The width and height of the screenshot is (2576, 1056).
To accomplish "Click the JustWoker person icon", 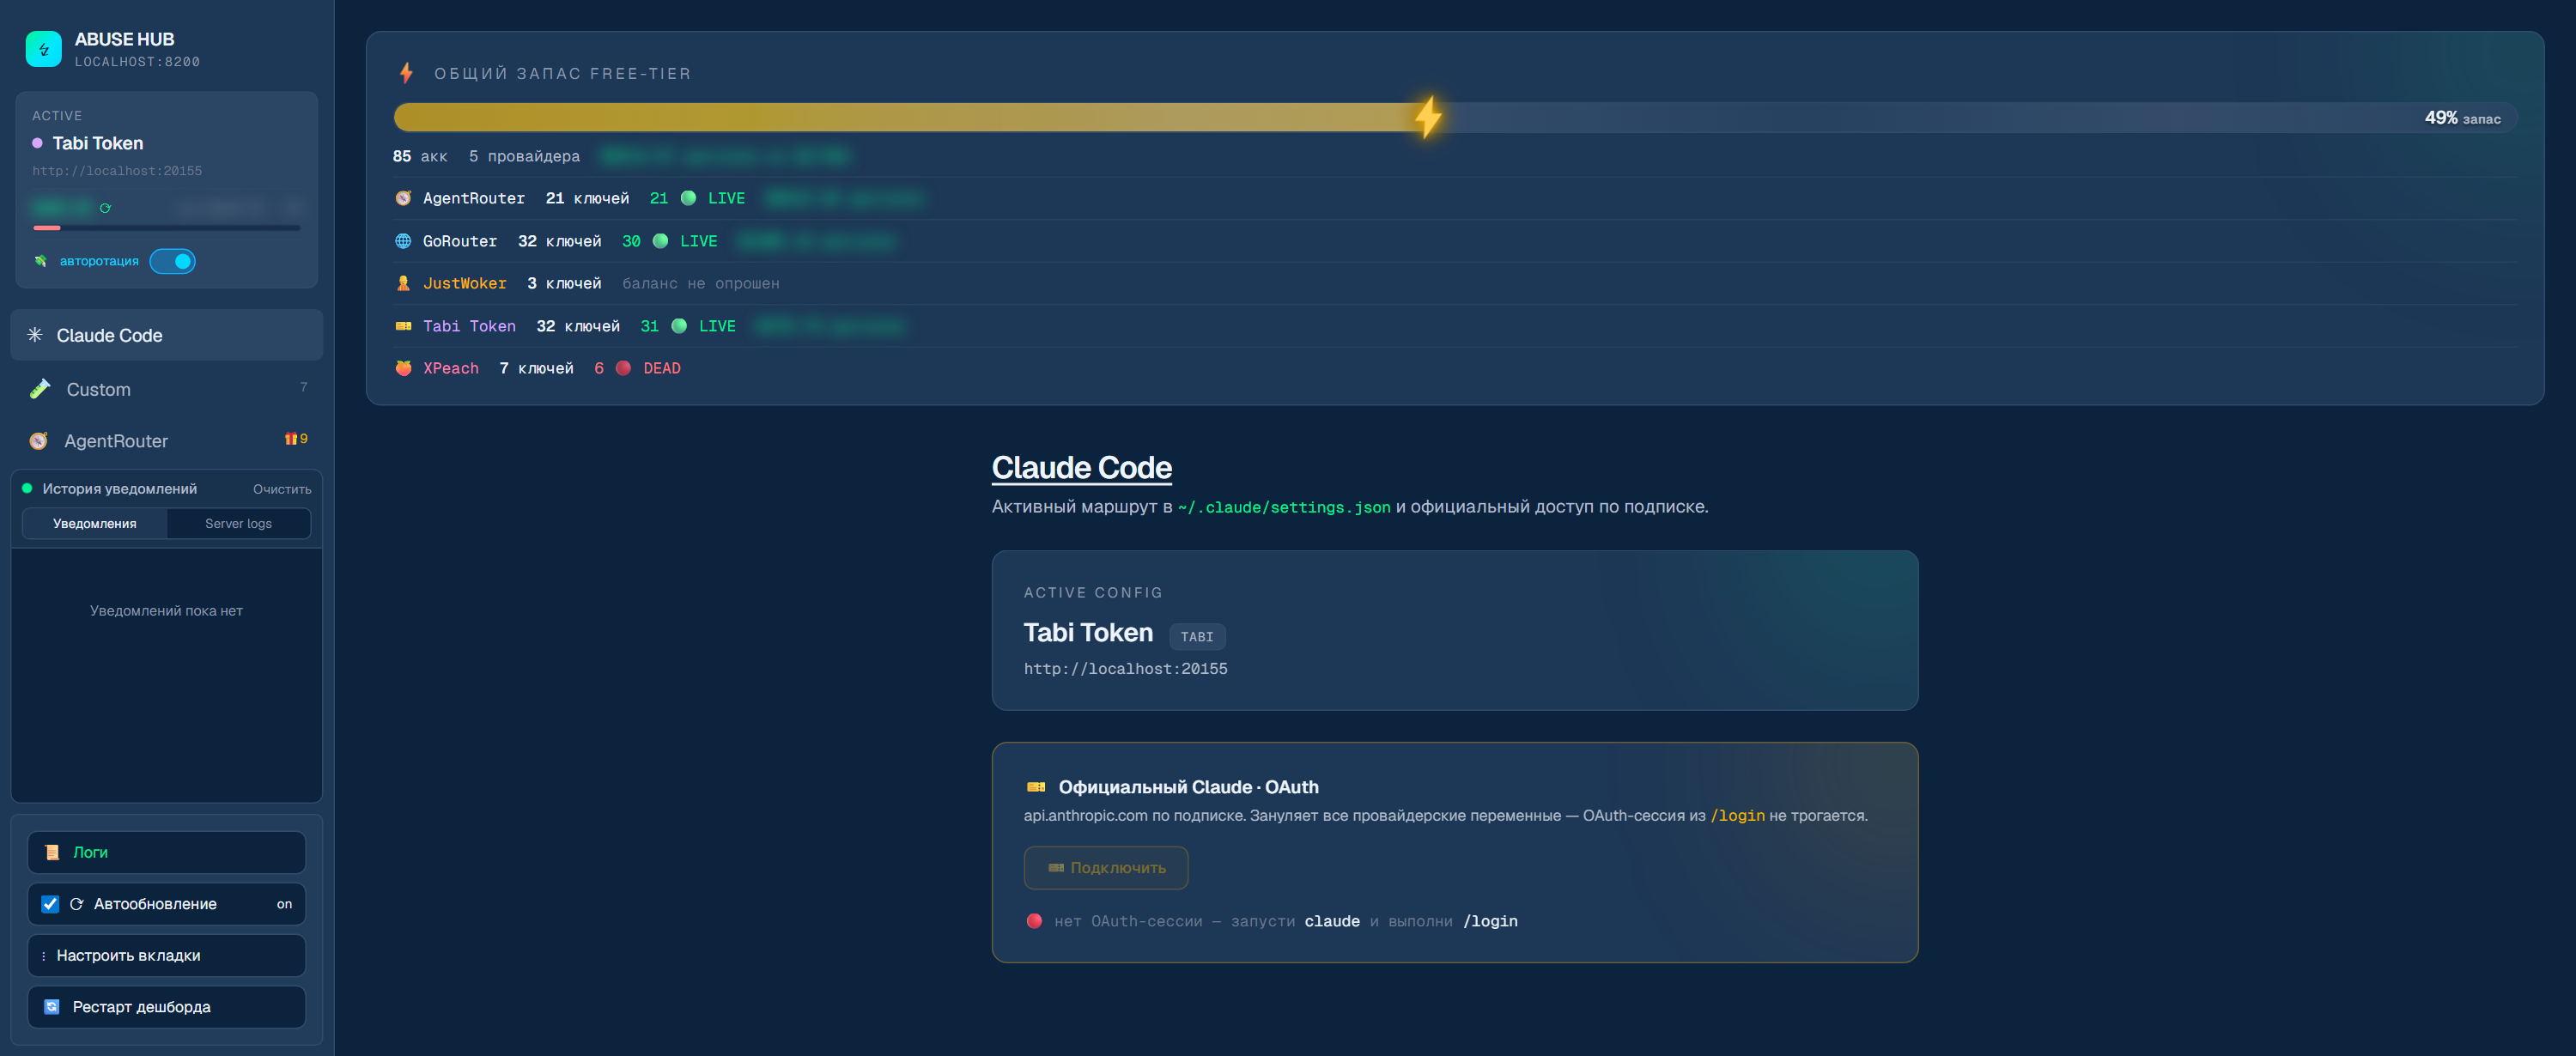I will (x=403, y=283).
